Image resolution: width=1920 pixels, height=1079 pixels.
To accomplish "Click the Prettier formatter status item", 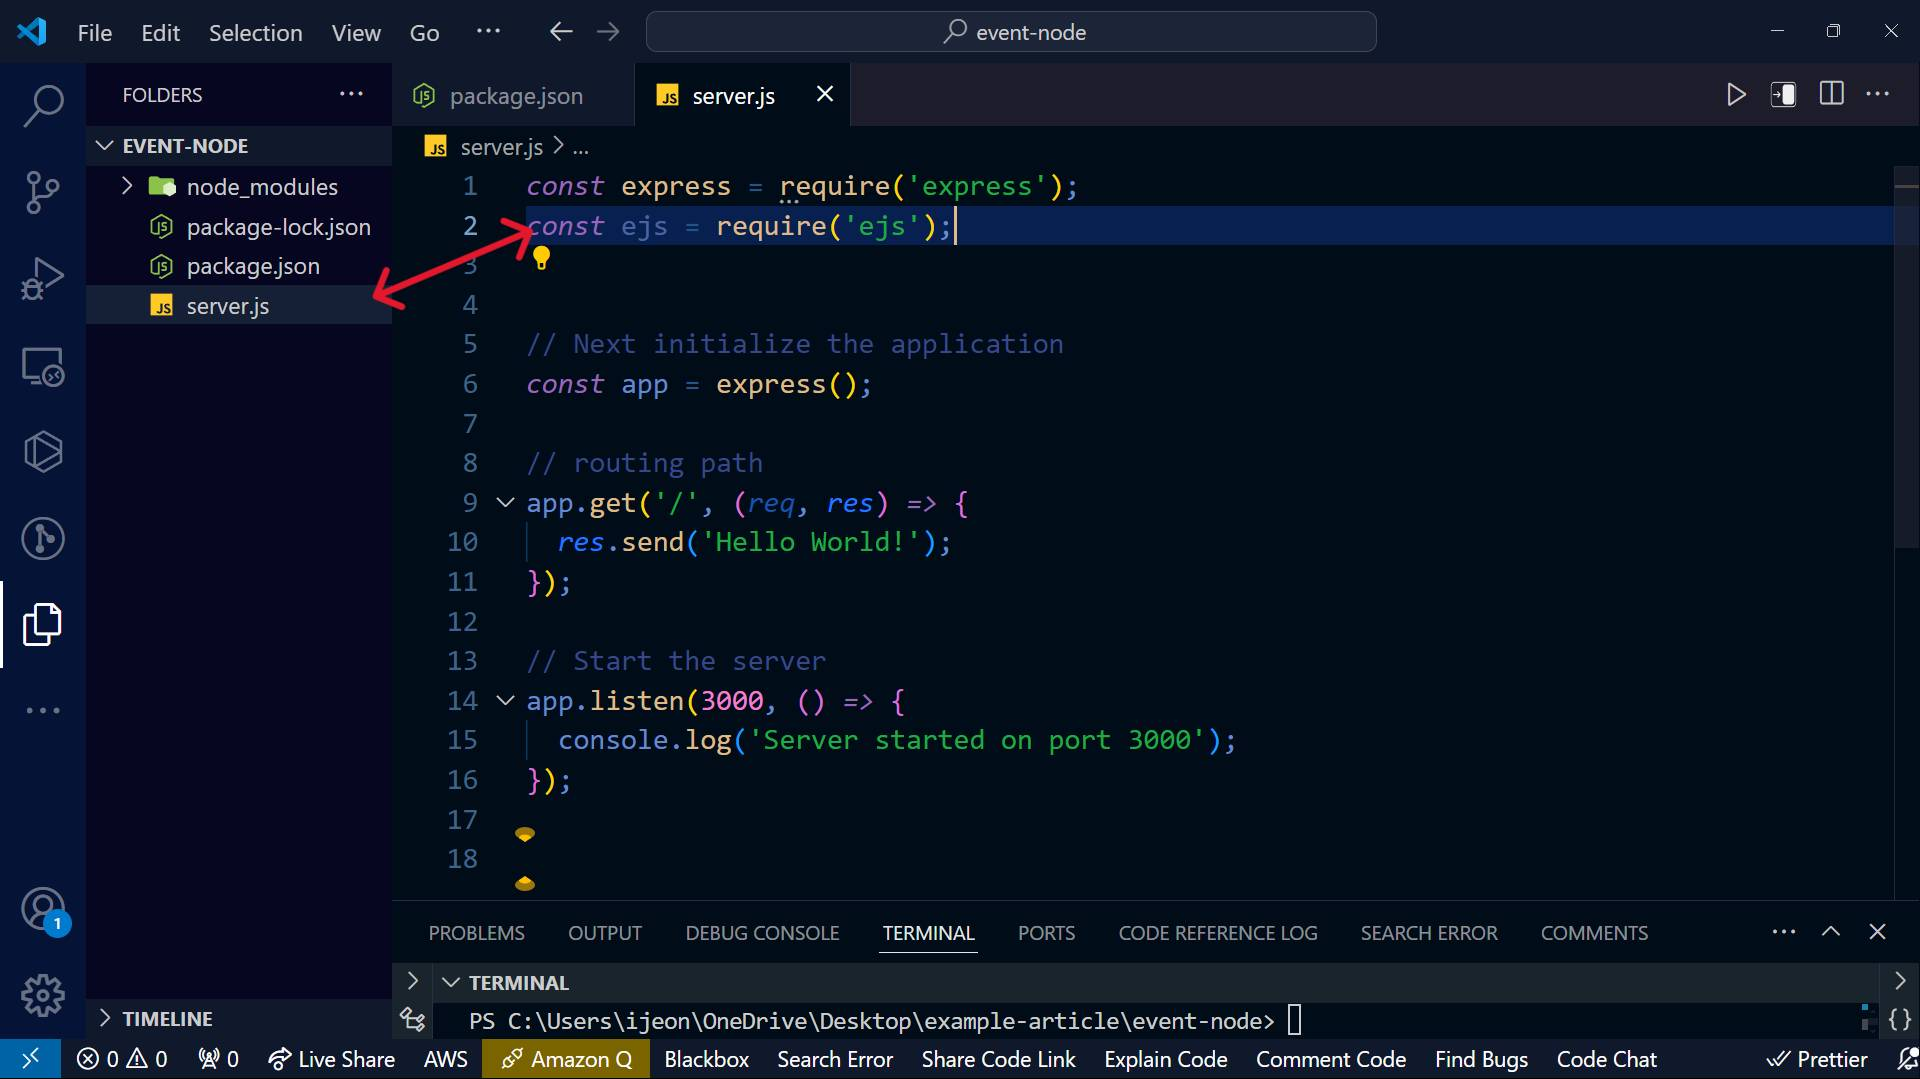I will click(x=1816, y=1059).
